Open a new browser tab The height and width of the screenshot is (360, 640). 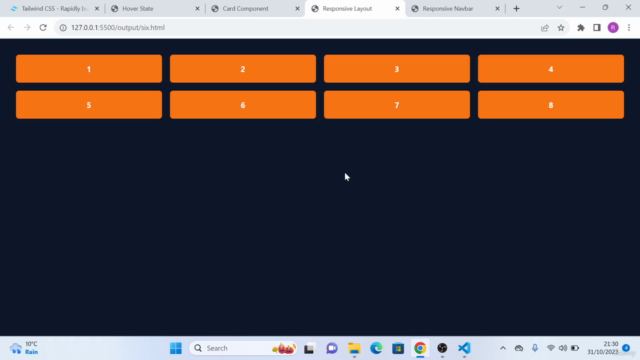[x=516, y=9]
